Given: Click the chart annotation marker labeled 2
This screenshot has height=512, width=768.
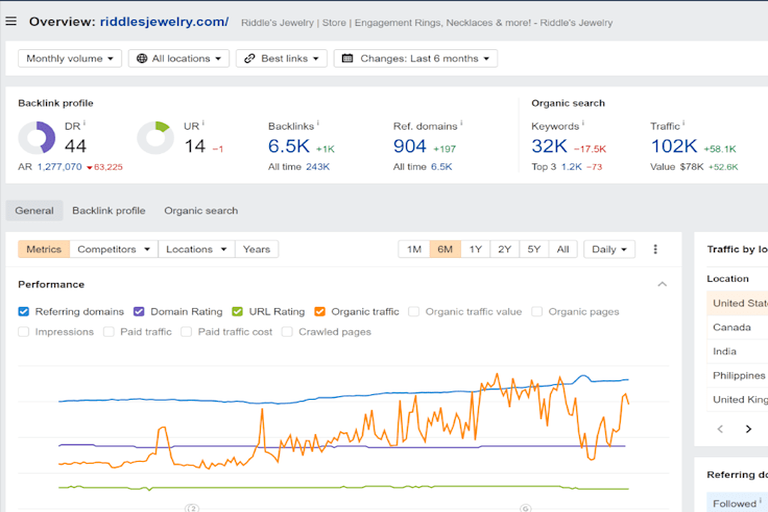Looking at the screenshot, I should [x=192, y=508].
